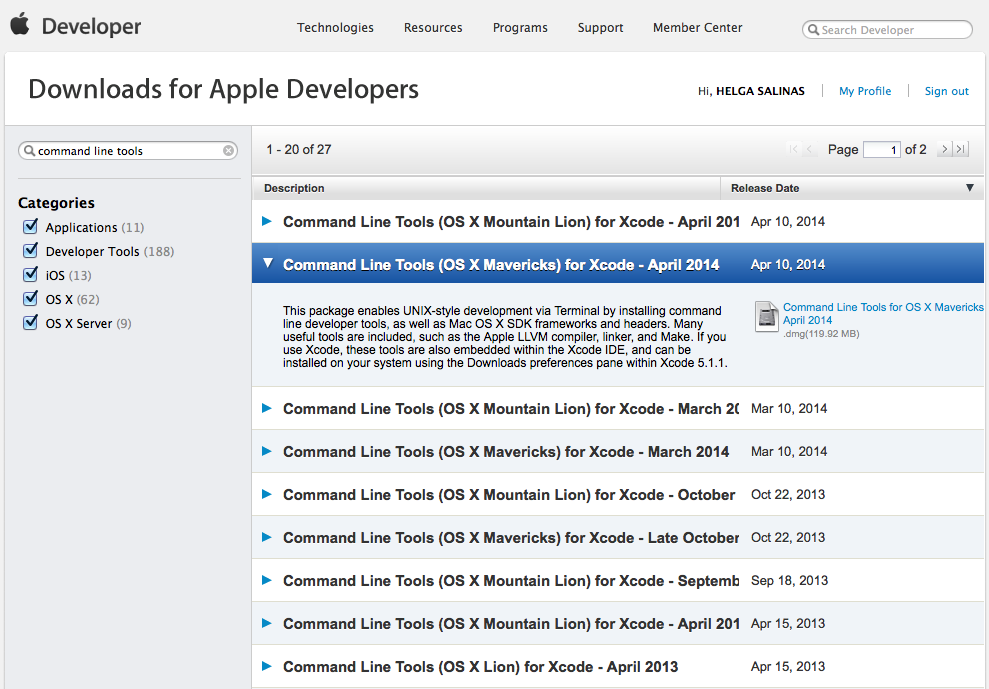
Task: Click the Oct 22, 2013 date for Mountain Lion October
Action: (788, 495)
